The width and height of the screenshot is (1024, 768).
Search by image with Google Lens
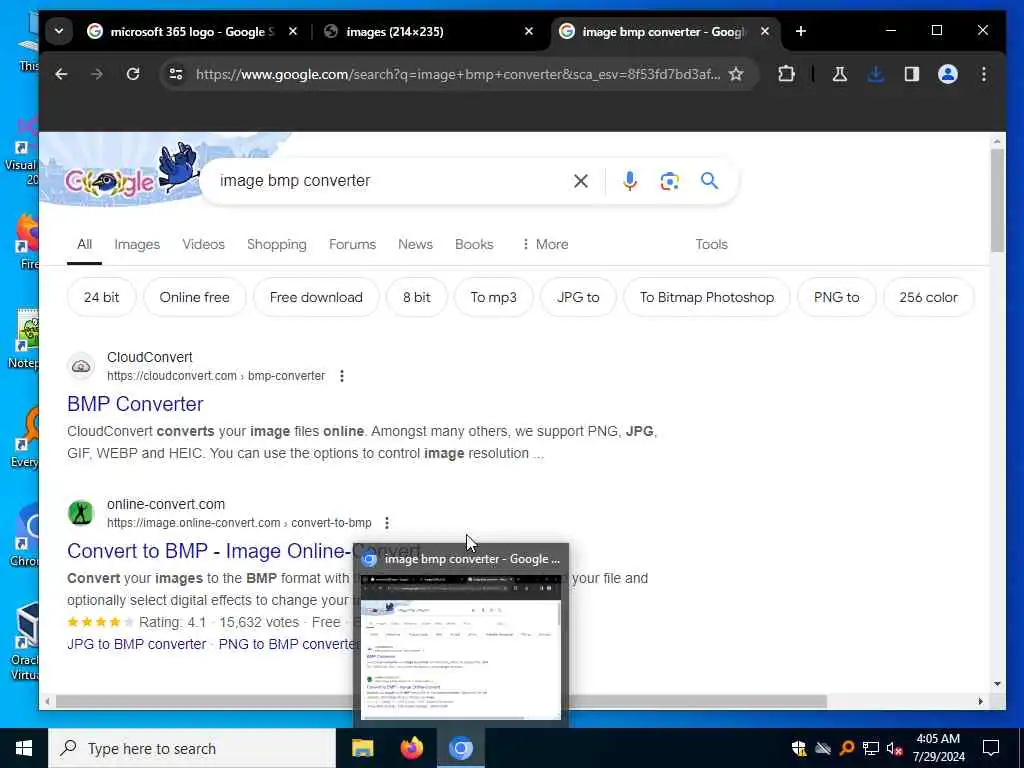pyautogui.click(x=669, y=181)
